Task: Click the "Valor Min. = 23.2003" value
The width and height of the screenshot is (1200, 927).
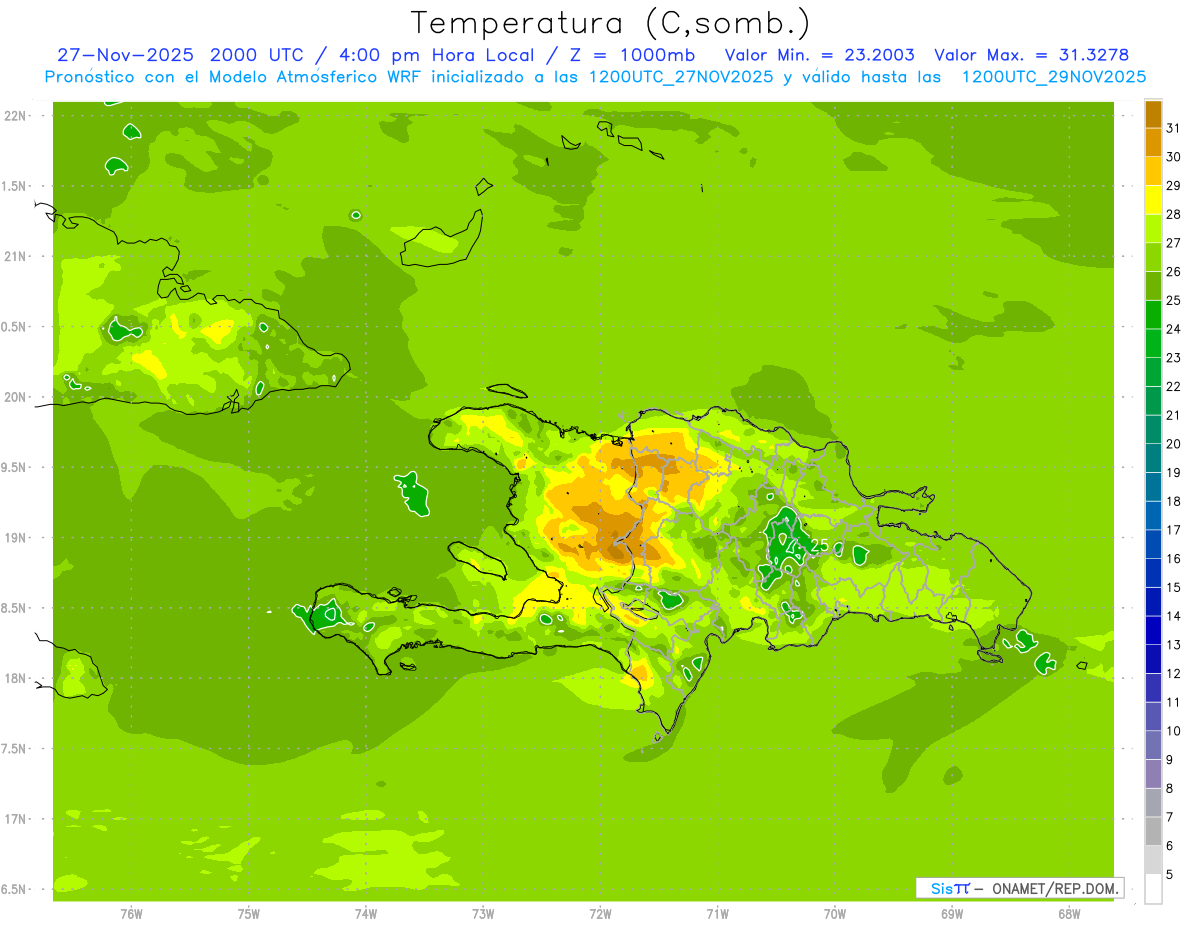Action: click(x=819, y=55)
